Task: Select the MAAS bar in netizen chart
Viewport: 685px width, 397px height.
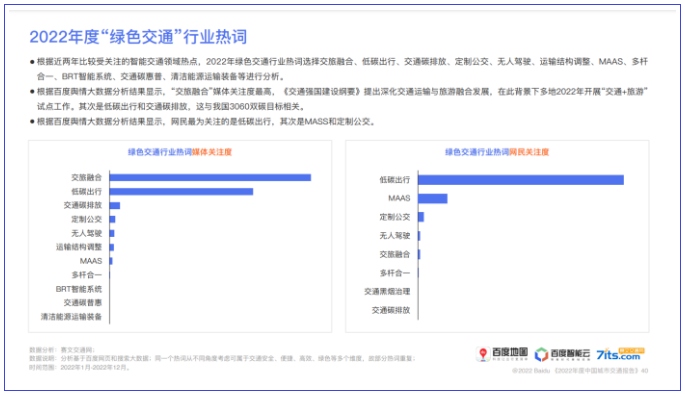Action: pos(432,198)
